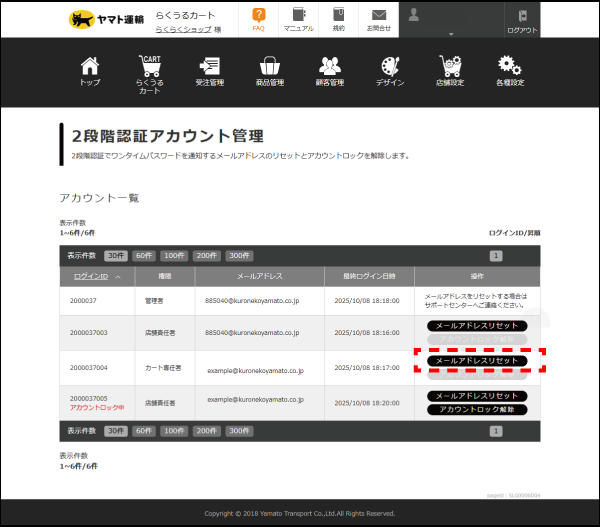The width and height of the screenshot is (600, 527).
Task: Click the 規約 terms icon
Action: click(x=338, y=17)
